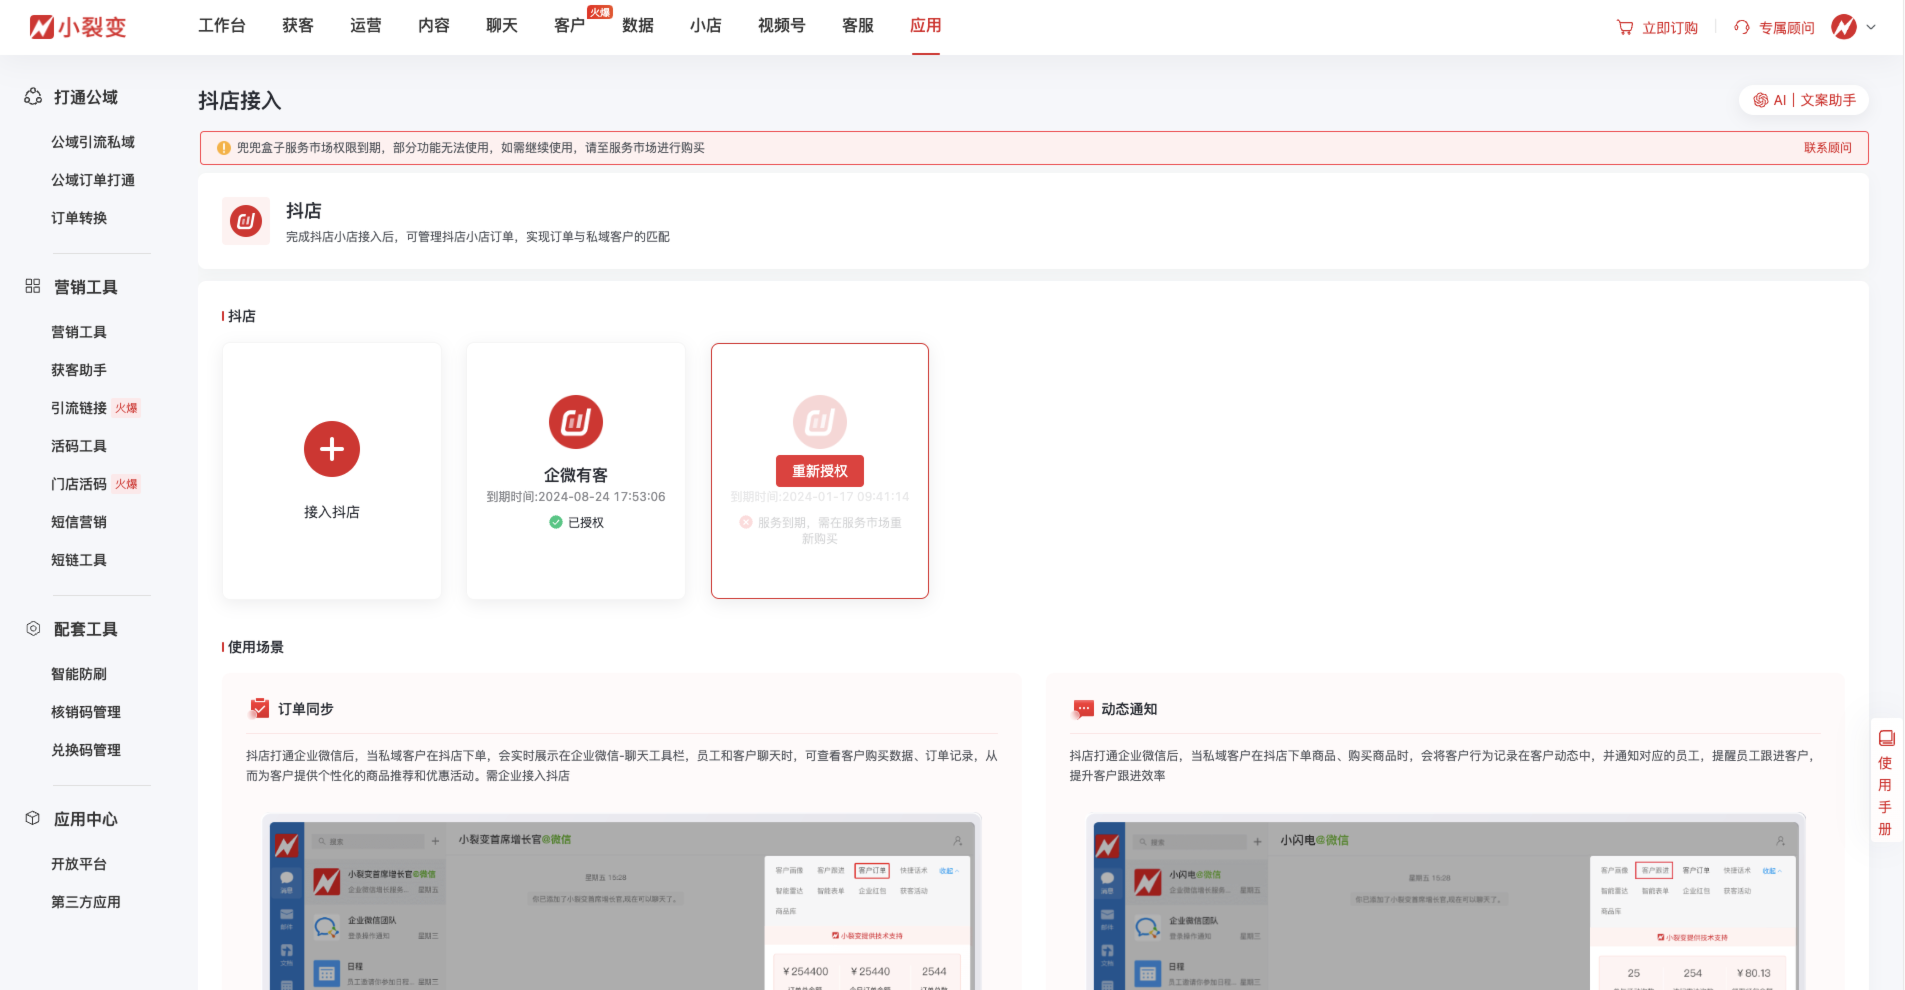Expand the account dropdown arrow
This screenshot has height=990, width=1905.
tap(1871, 27)
